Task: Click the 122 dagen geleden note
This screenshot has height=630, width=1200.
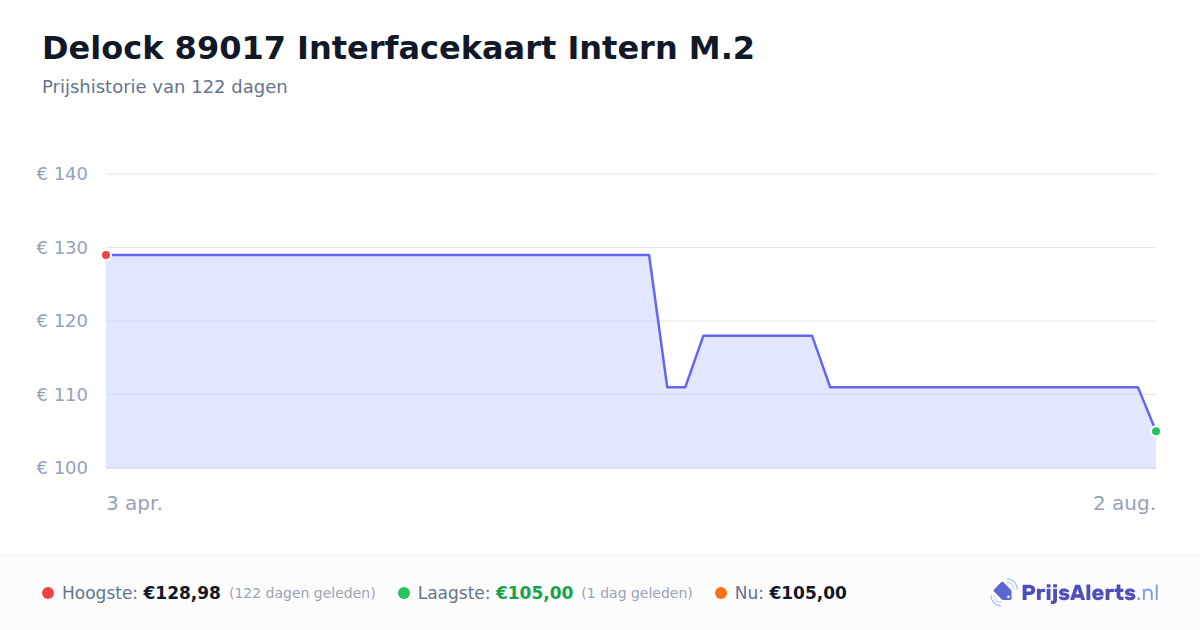Action: point(302,593)
